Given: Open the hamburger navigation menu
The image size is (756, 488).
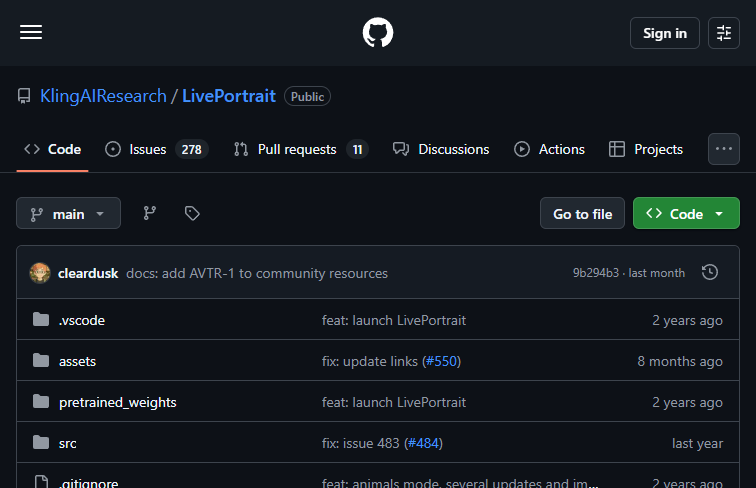Looking at the screenshot, I should 31,32.
